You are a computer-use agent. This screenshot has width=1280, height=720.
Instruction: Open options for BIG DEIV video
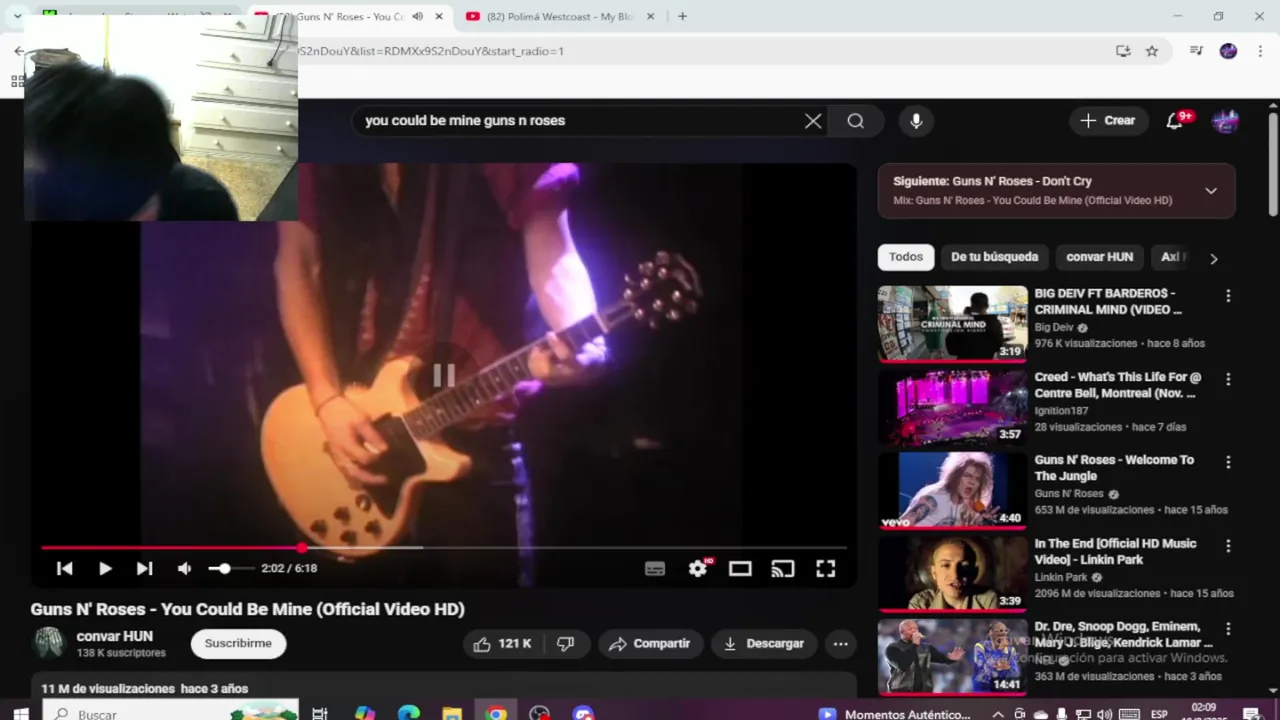point(1228,296)
